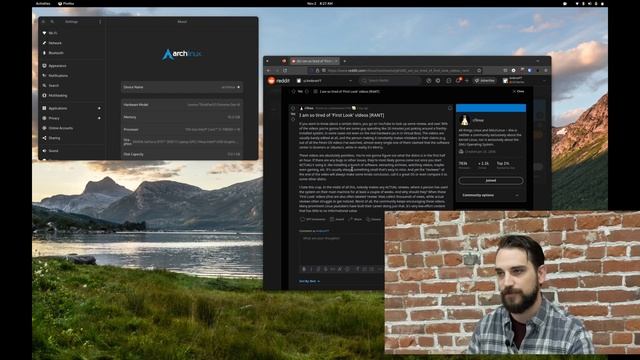Expand Community options in the Reddit sidebar

coord(490,195)
